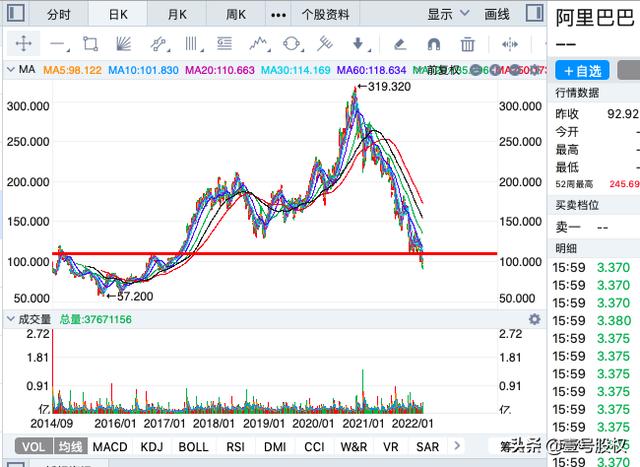The image size is (640, 467).
Task: Select the Andrews pitchfork tool
Action: click(x=325, y=44)
